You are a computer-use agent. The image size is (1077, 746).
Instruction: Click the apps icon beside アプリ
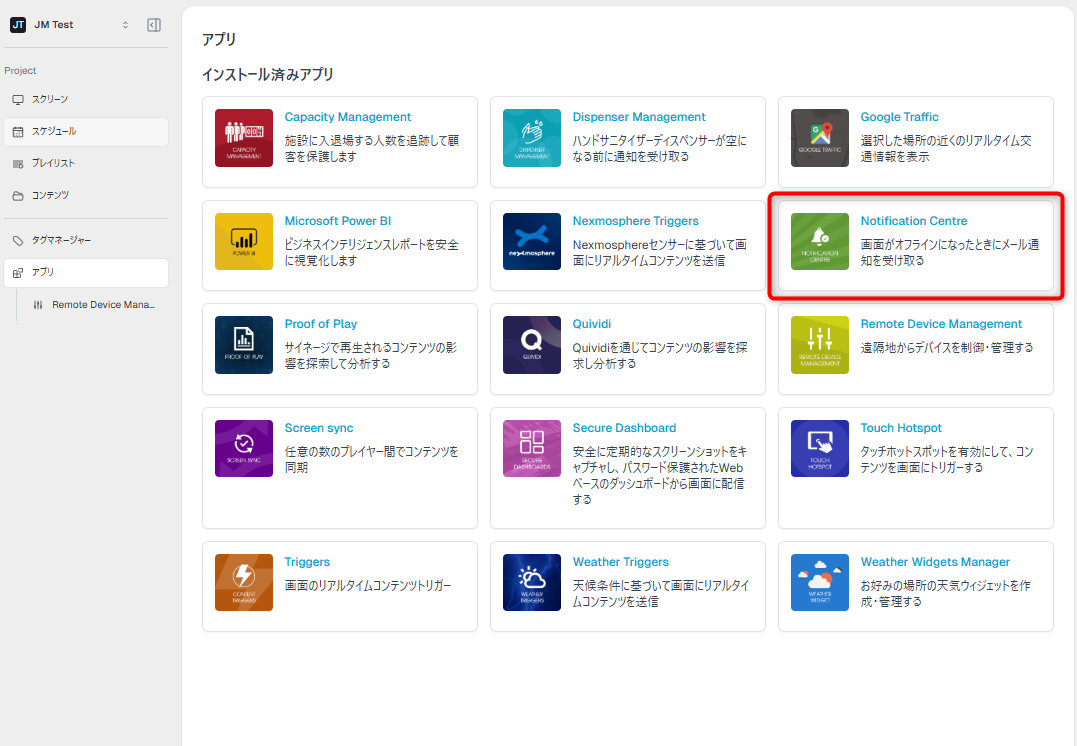tap(18, 273)
